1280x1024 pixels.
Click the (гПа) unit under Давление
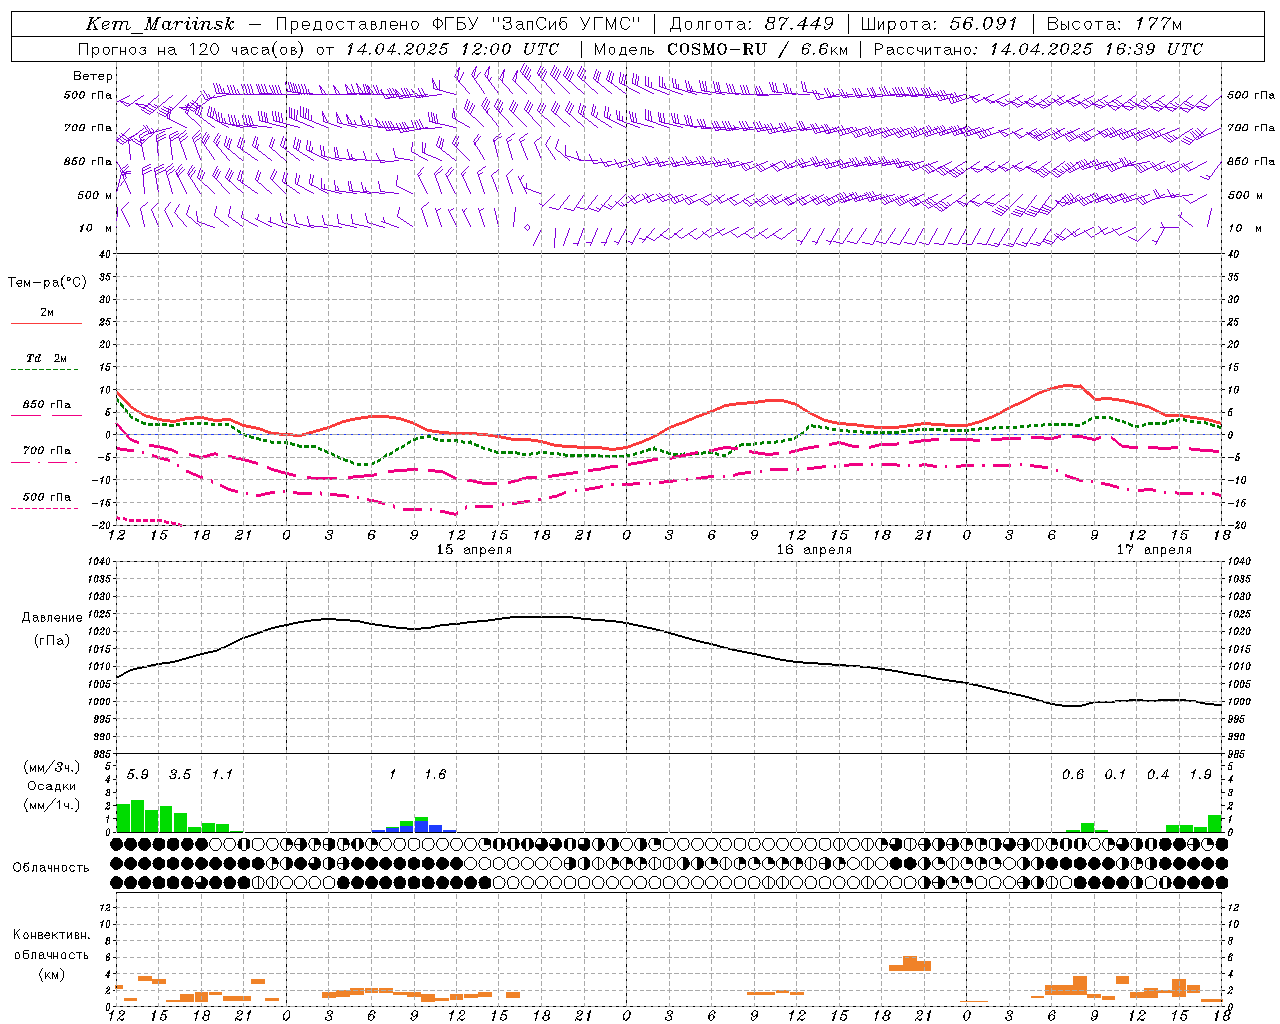point(52,641)
